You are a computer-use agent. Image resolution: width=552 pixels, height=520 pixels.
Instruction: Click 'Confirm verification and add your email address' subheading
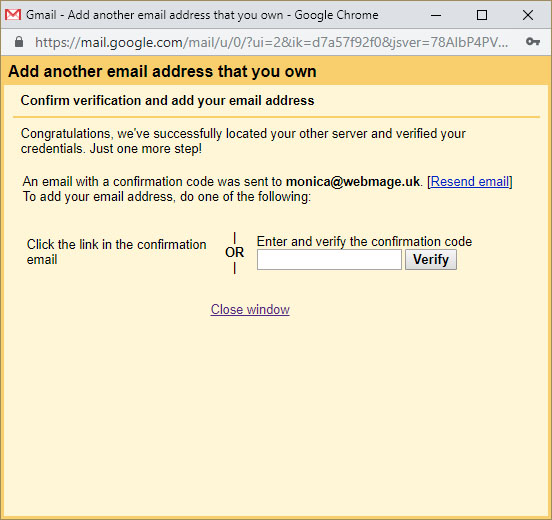tap(167, 101)
